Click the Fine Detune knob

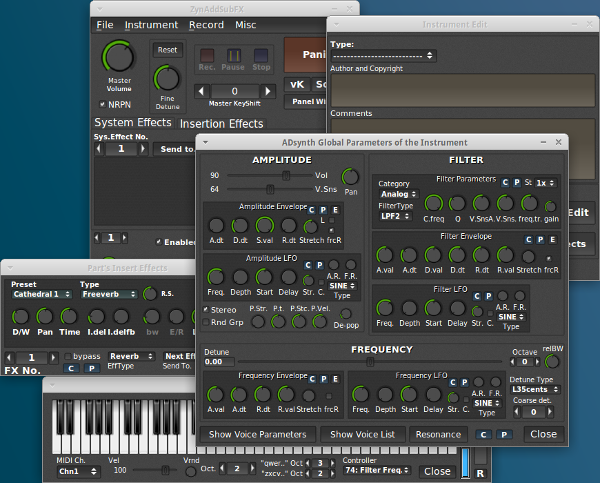point(167,79)
